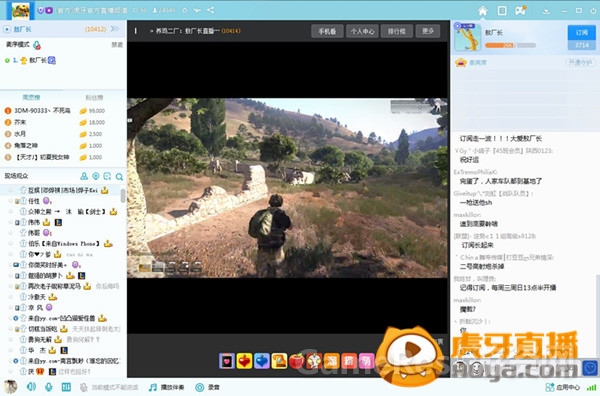Viewport: 600px width, 396px height.
Task: Select the 贡献榜 tab
Action: [31, 98]
